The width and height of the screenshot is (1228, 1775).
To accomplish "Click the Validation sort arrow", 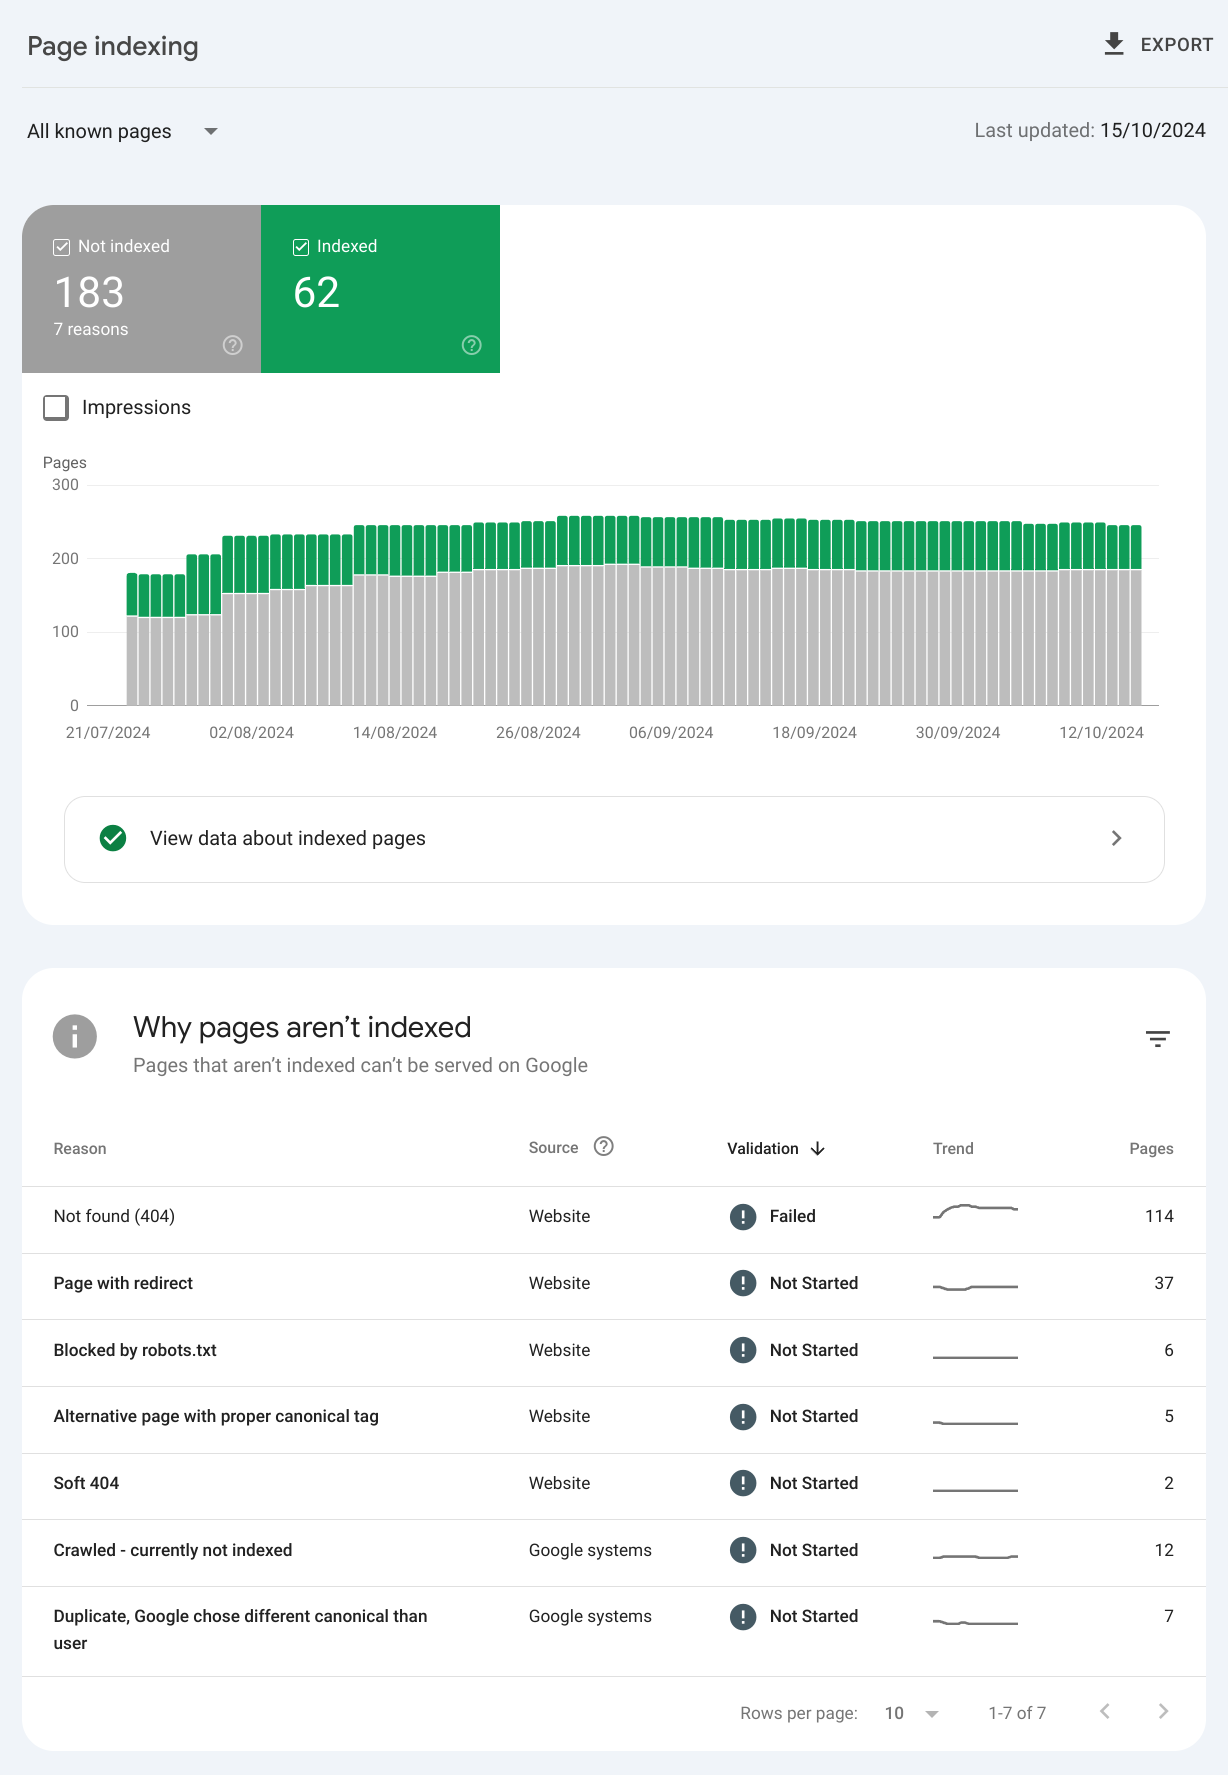I will click(818, 1148).
